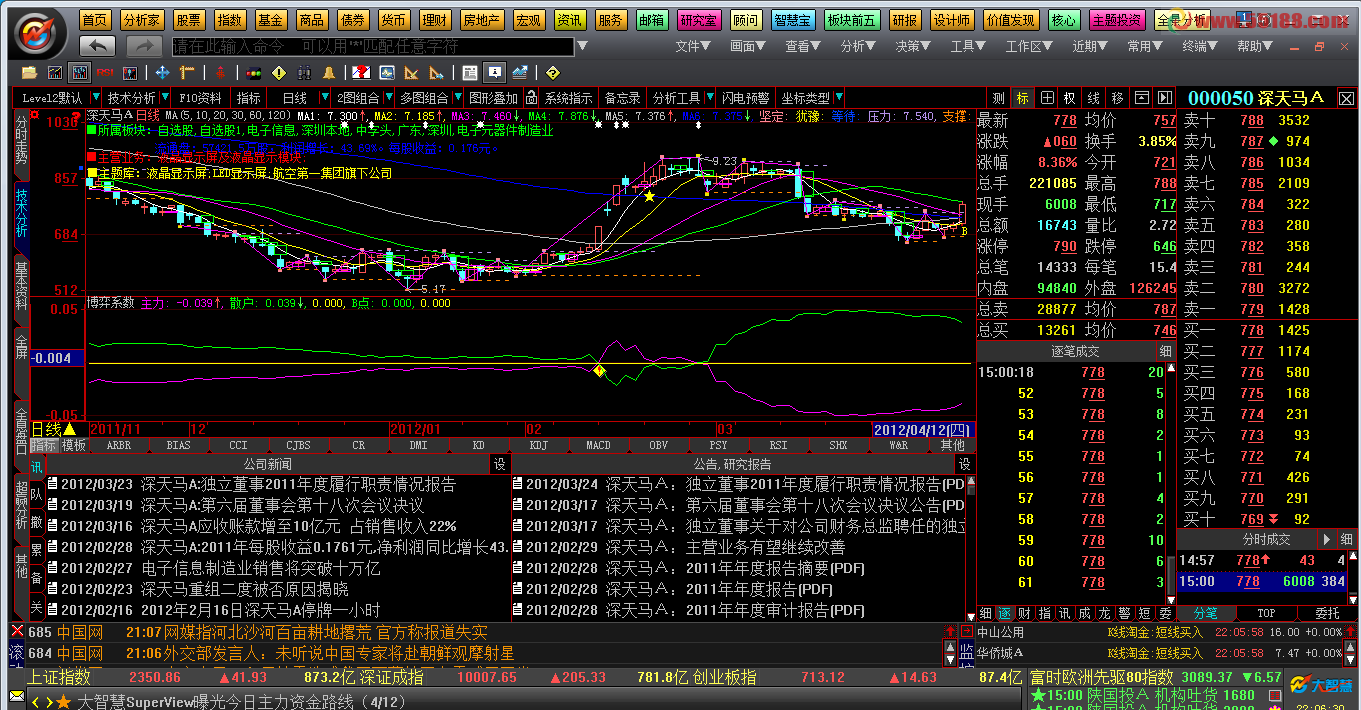This screenshot has width=1361, height=710.
Task: Click the 备忘录 toolbar button
Action: [622, 98]
